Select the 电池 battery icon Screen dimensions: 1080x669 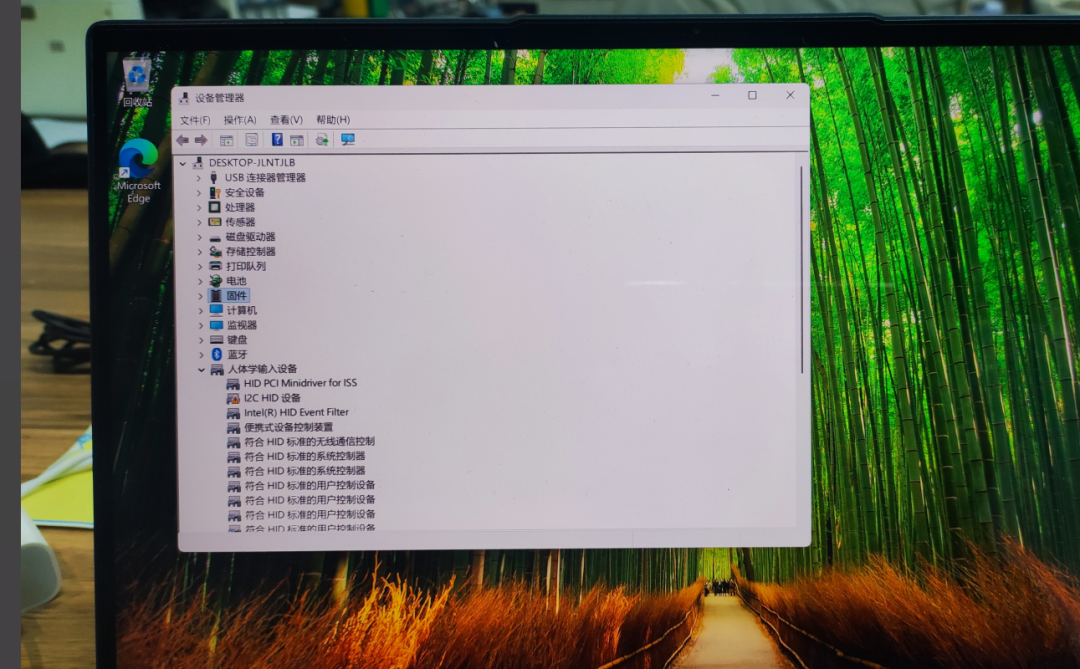point(216,281)
